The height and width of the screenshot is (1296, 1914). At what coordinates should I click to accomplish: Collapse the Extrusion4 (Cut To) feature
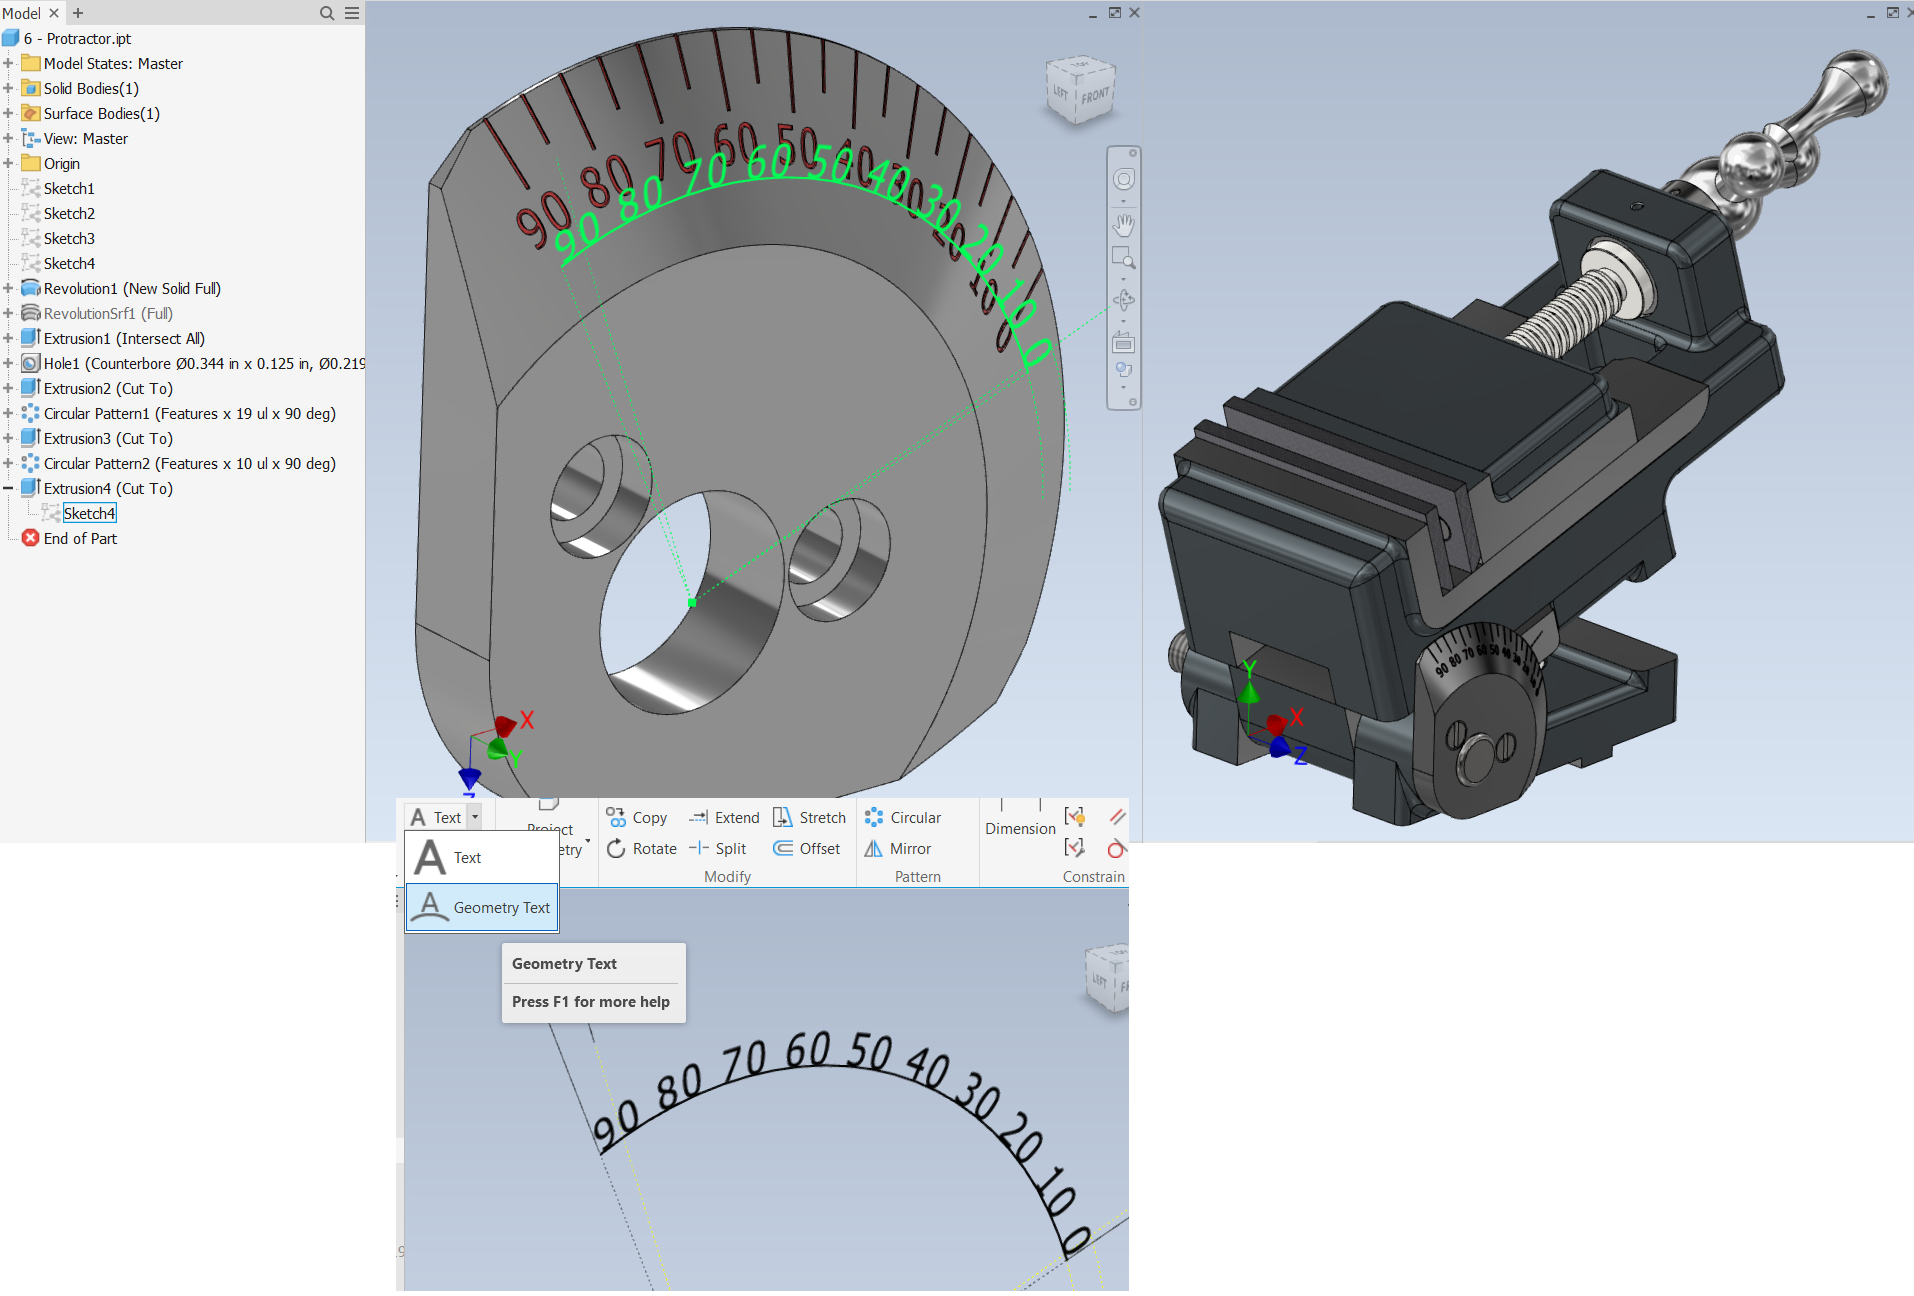click(10, 488)
